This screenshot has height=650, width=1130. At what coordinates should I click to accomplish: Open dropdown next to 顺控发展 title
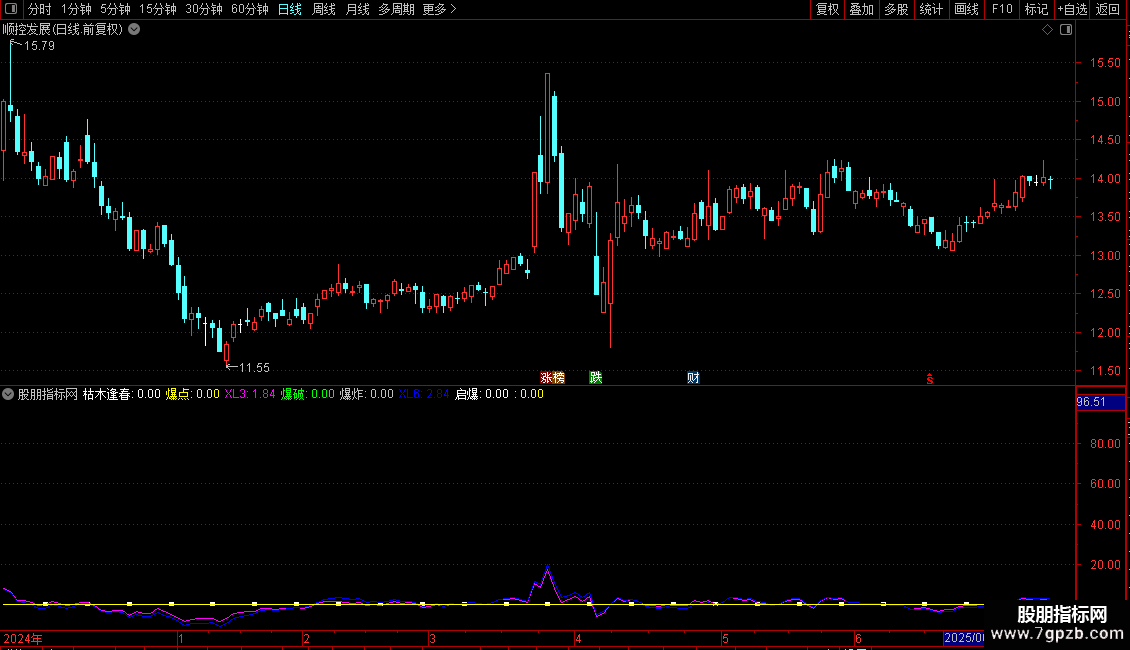coord(134,30)
